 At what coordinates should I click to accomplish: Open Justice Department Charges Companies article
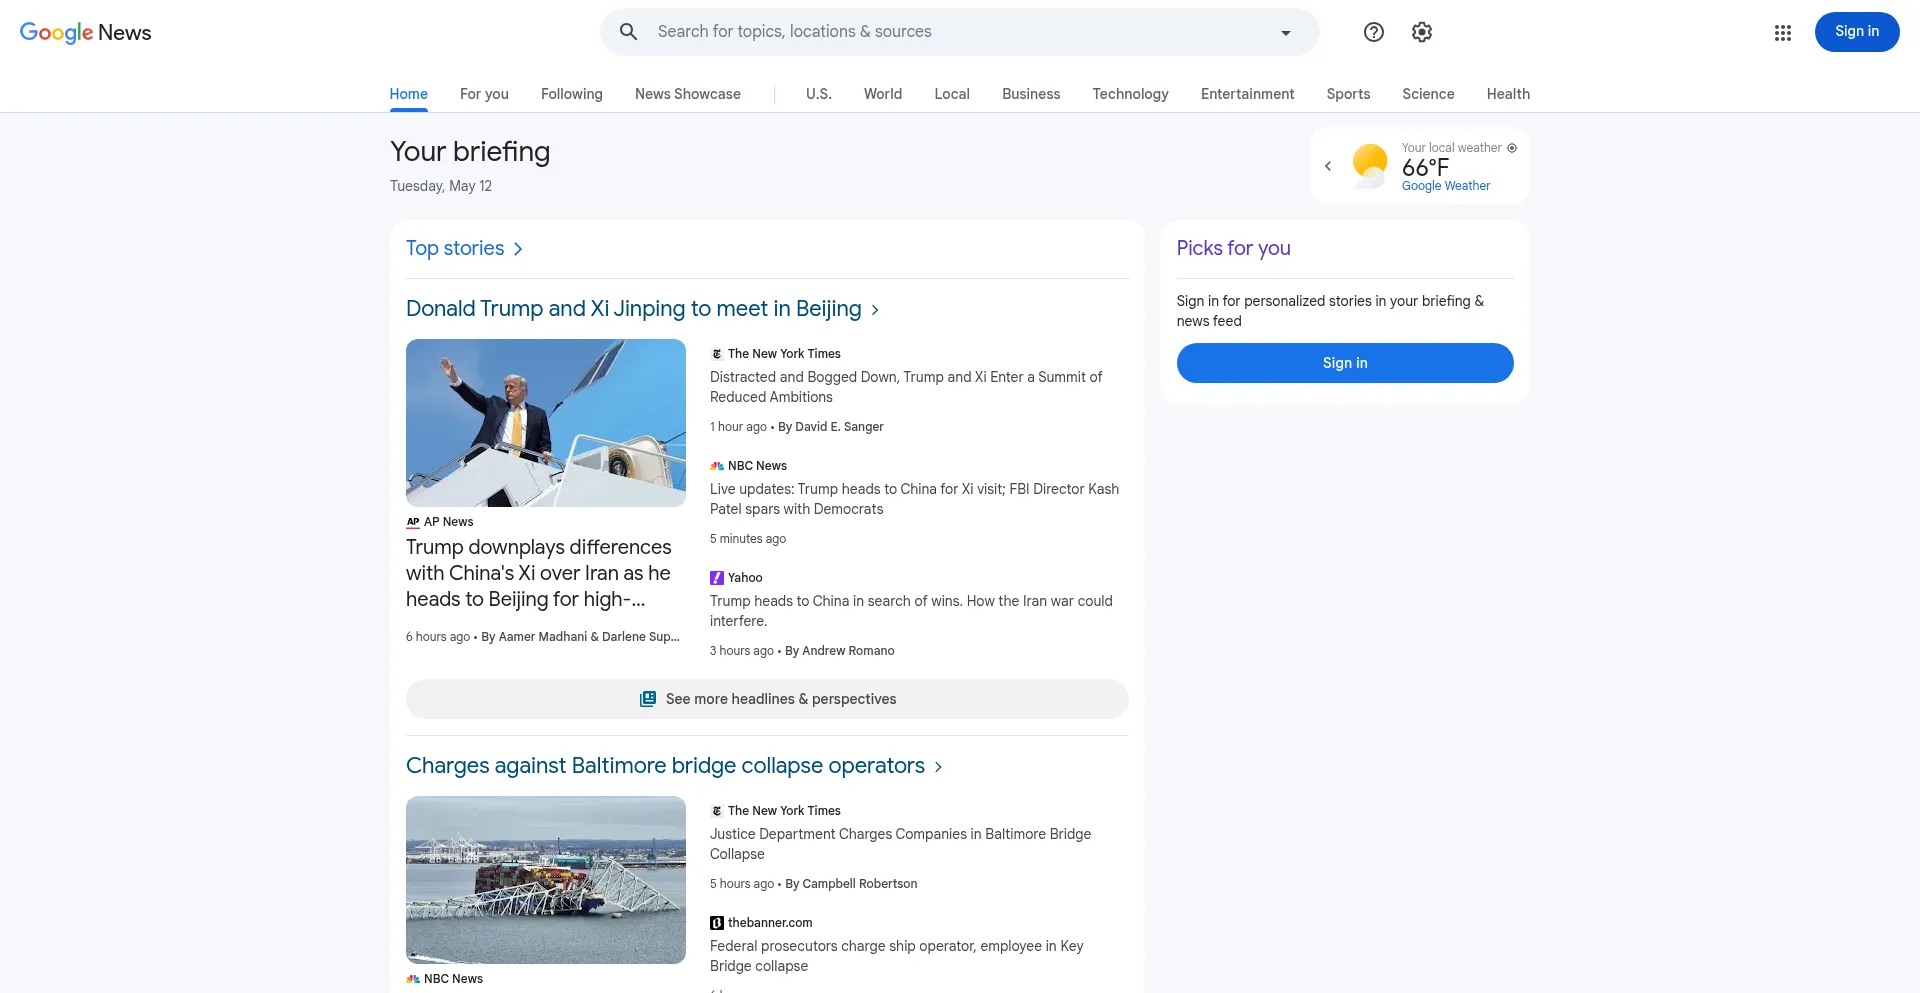900,844
